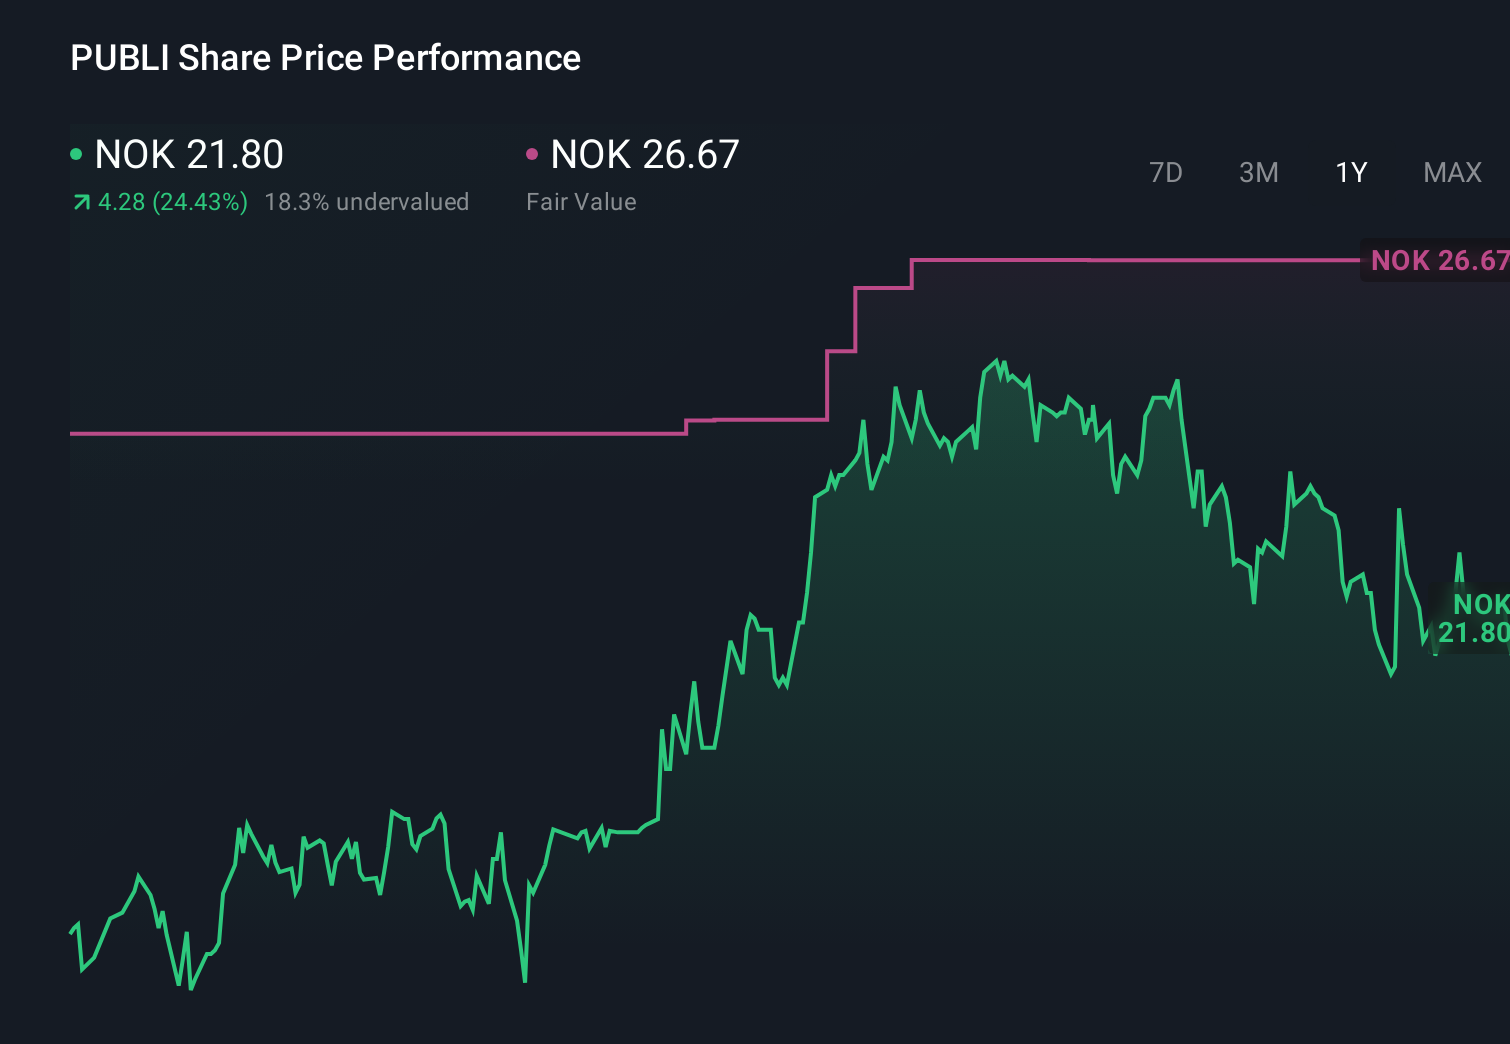The width and height of the screenshot is (1510, 1044).
Task: Click the pink fair value step line
Action: [x=400, y=433]
